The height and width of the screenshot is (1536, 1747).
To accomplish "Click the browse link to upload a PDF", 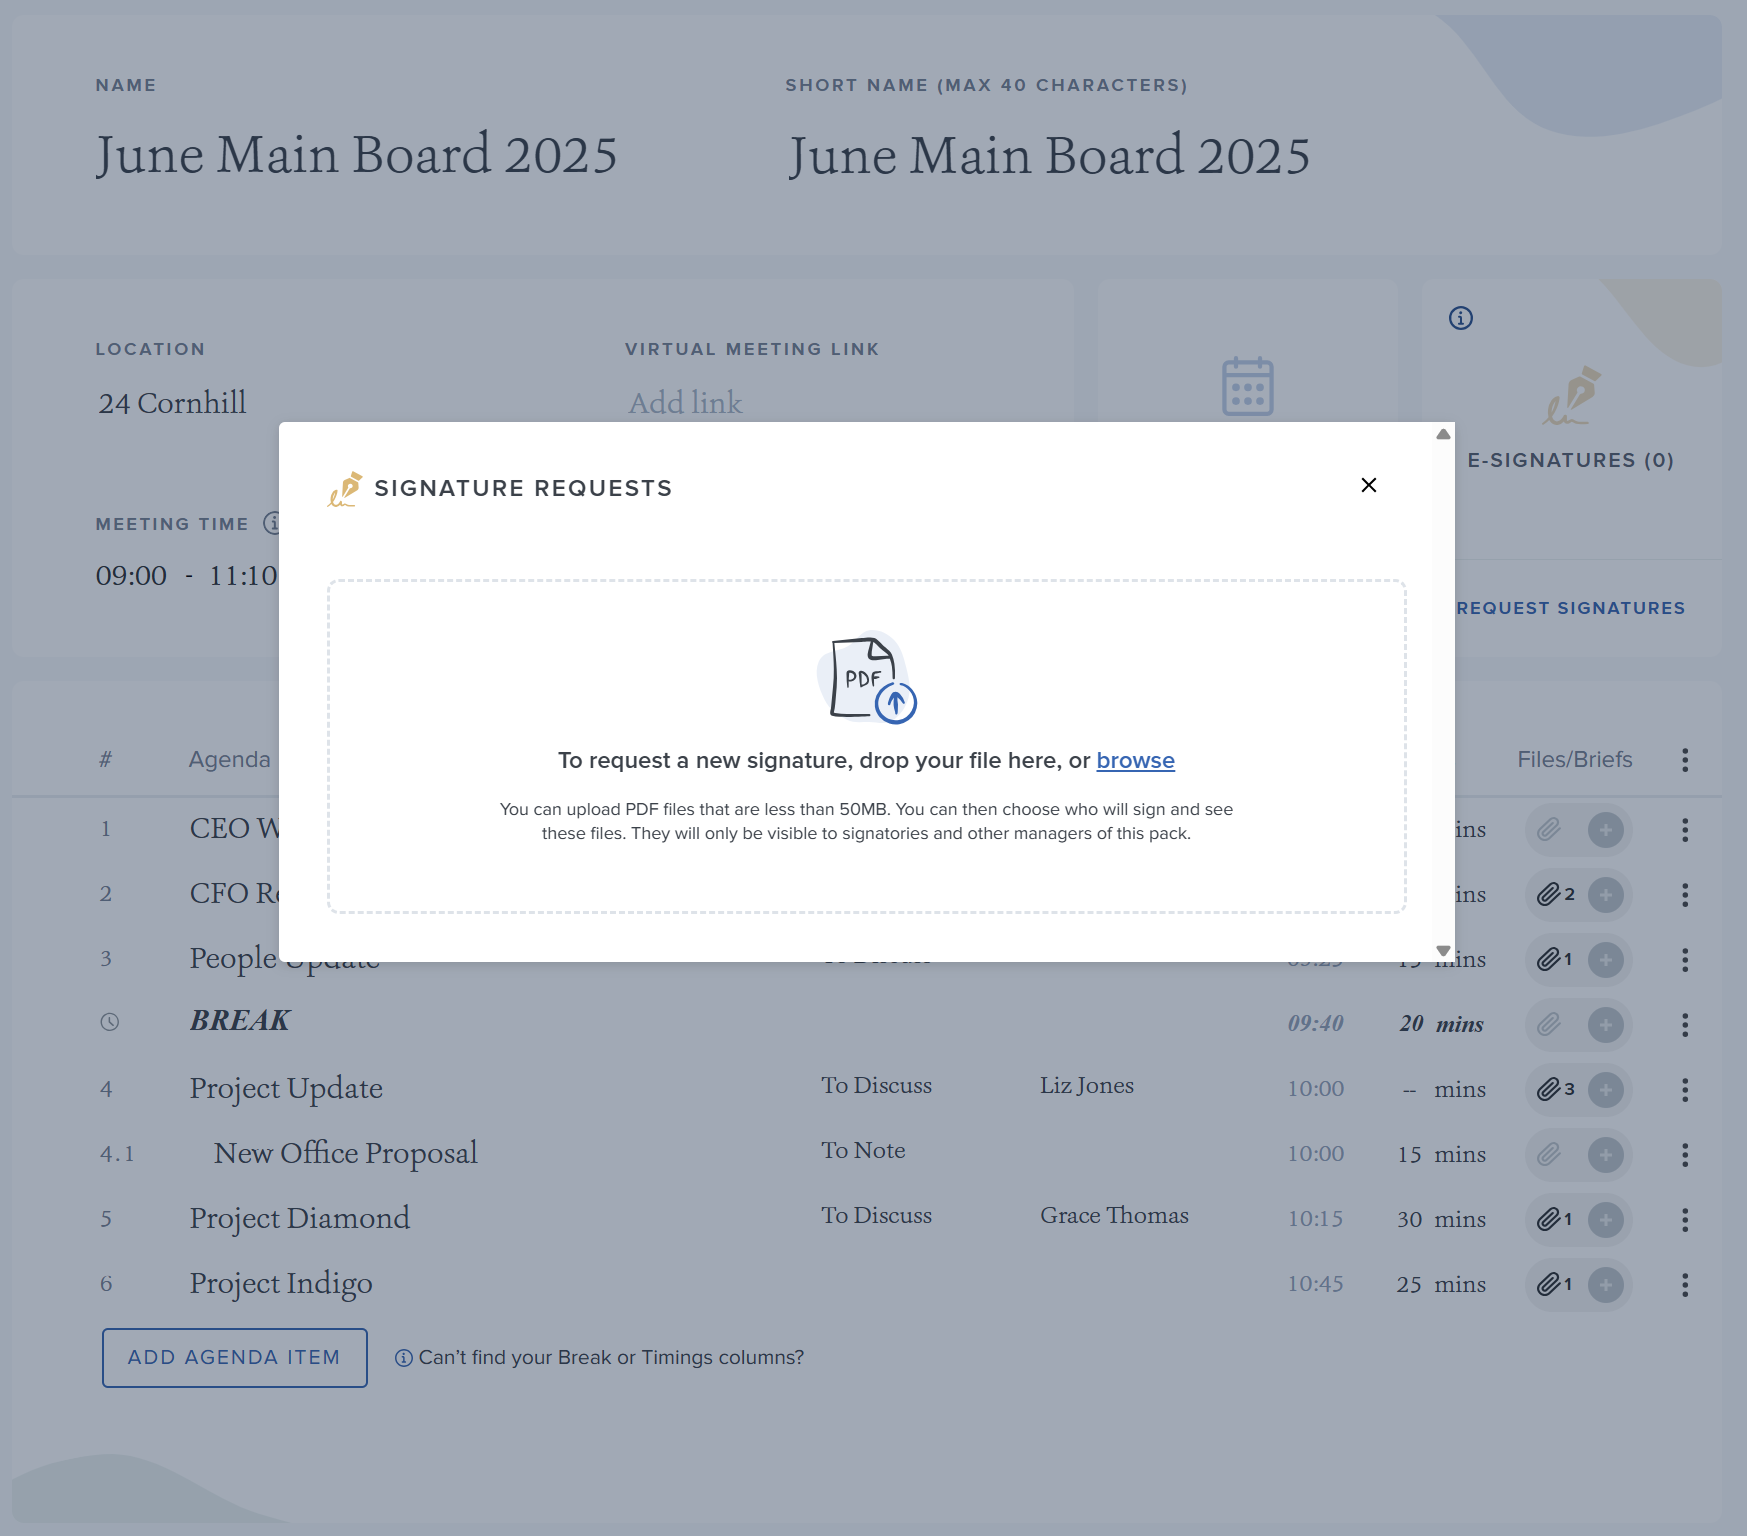I will [x=1136, y=760].
